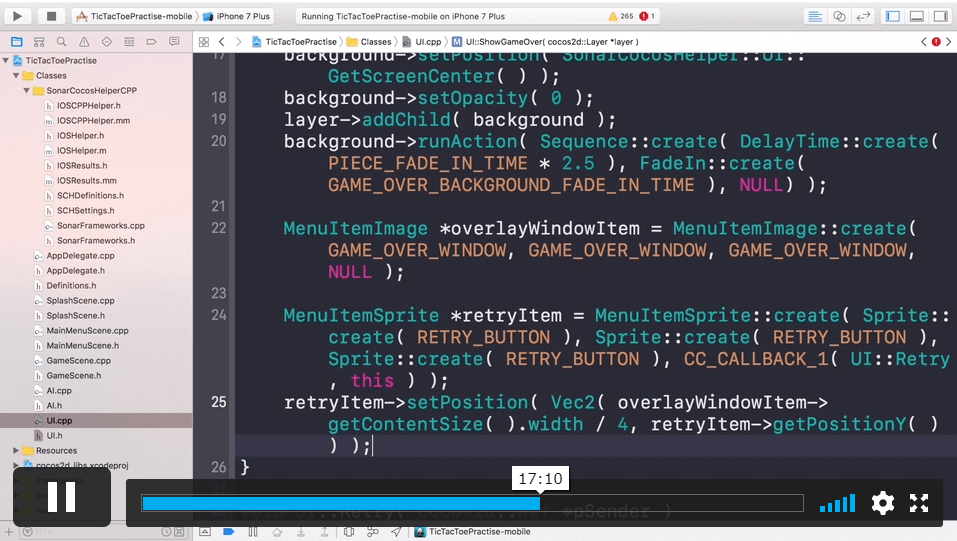Open SonarFrameworks.cpp in the navigator
The width and height of the screenshot is (957, 541).
(100, 225)
